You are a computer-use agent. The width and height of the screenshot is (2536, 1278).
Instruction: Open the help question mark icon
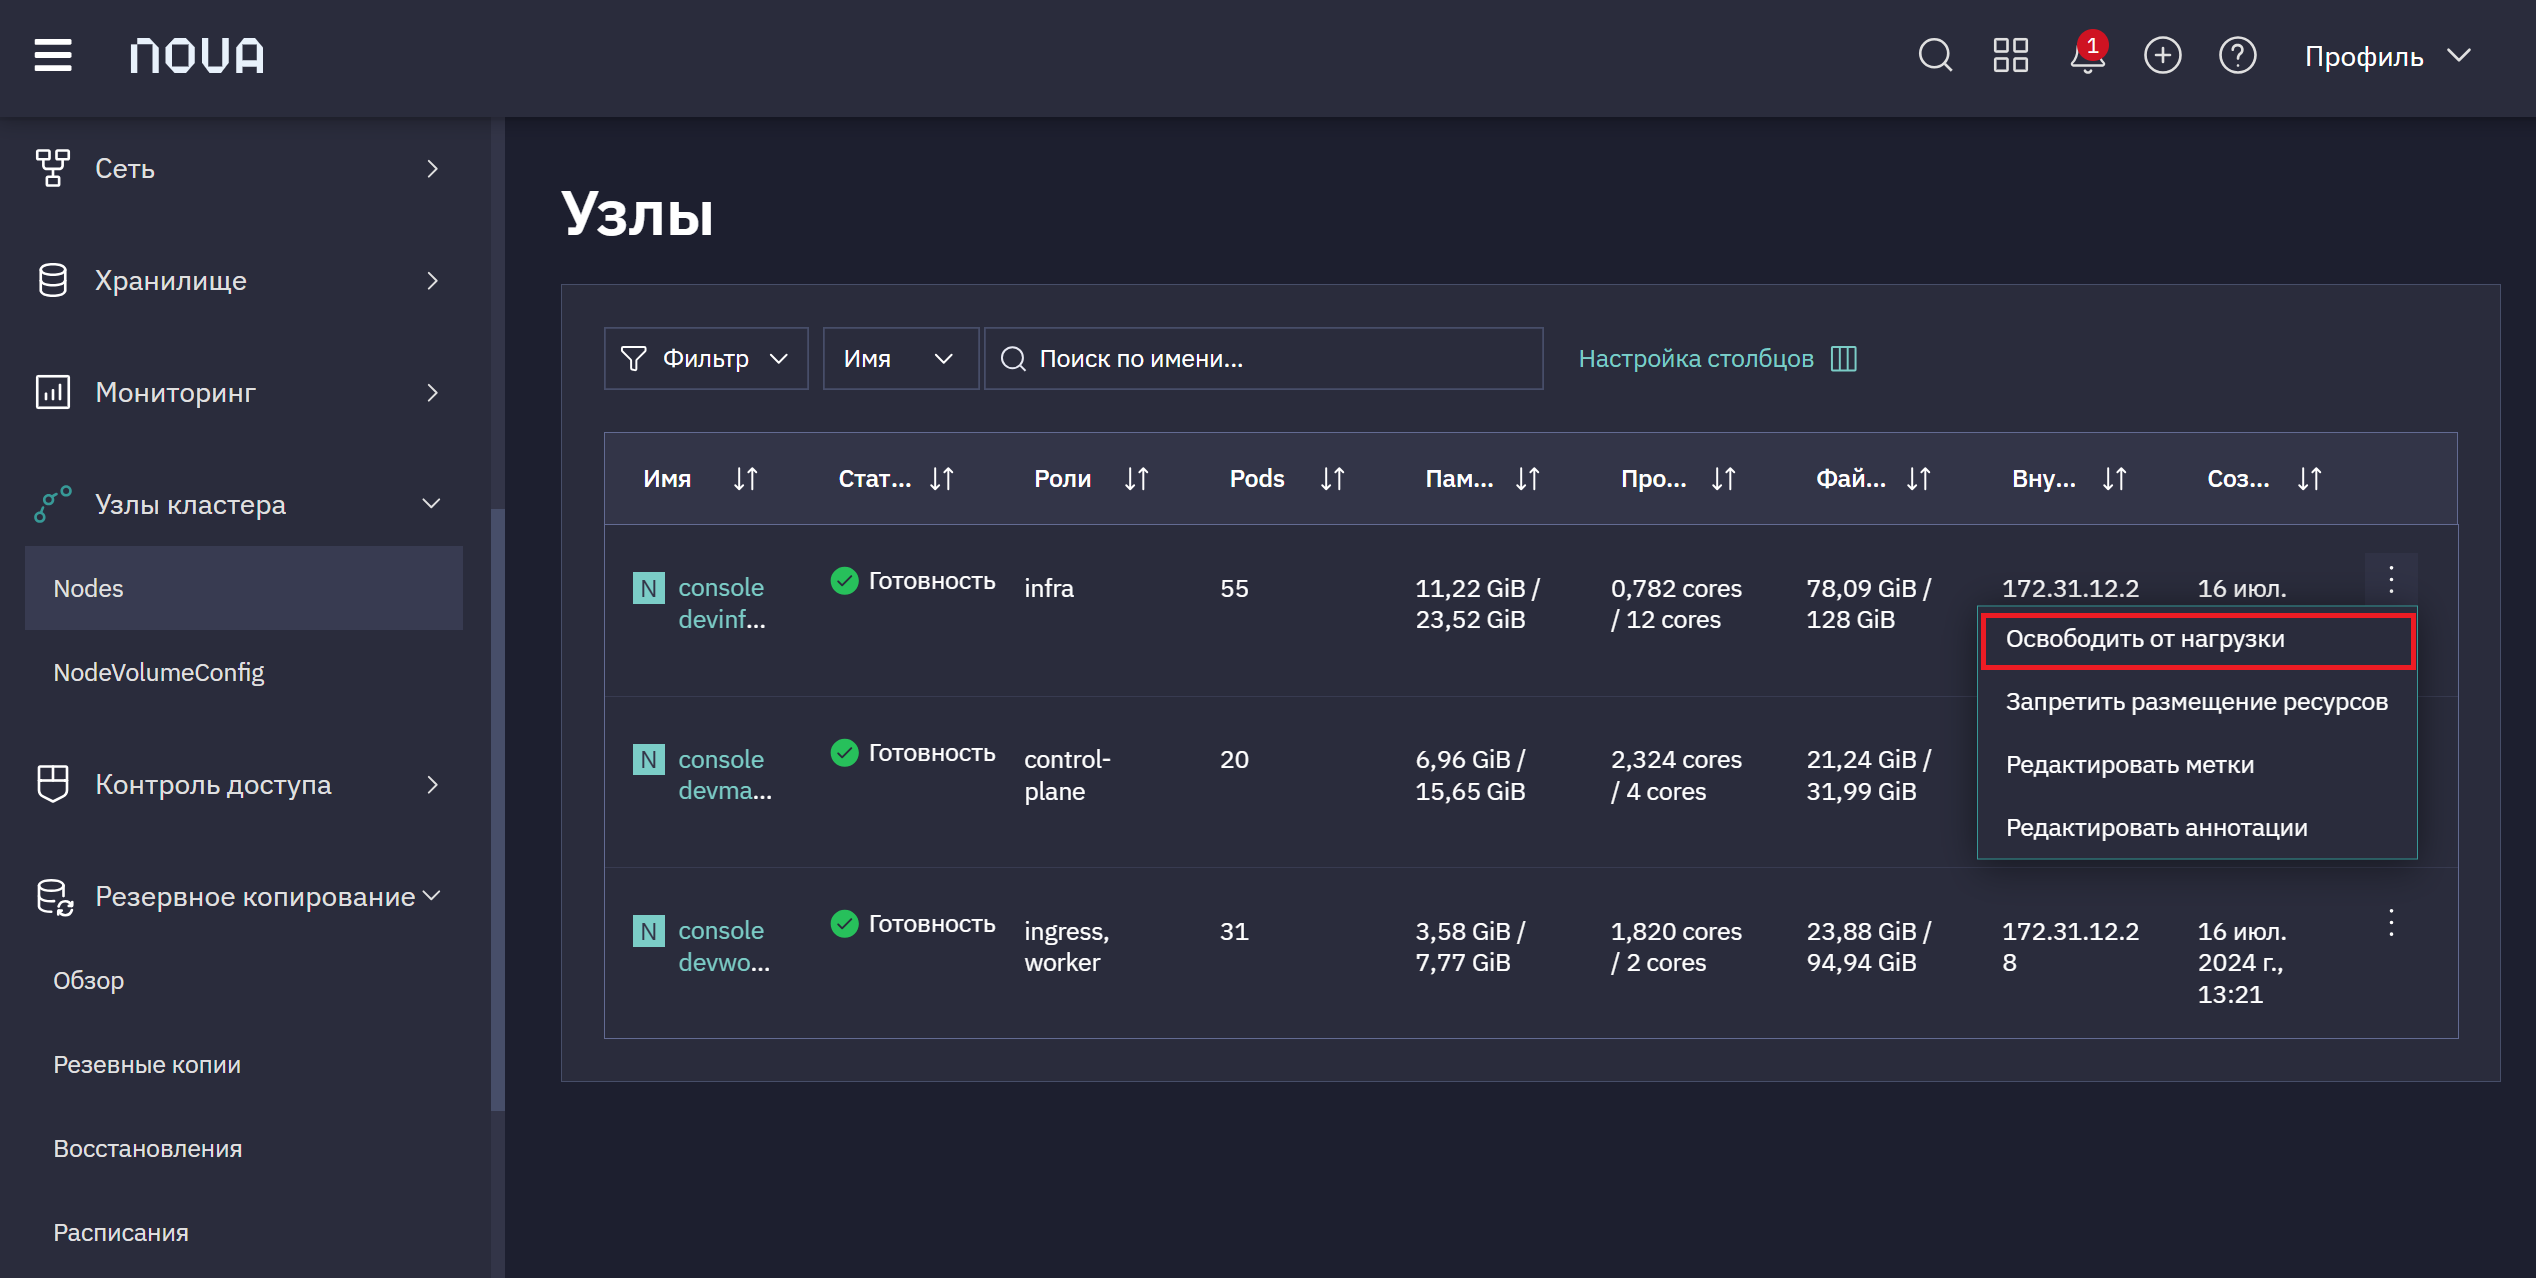(2237, 55)
